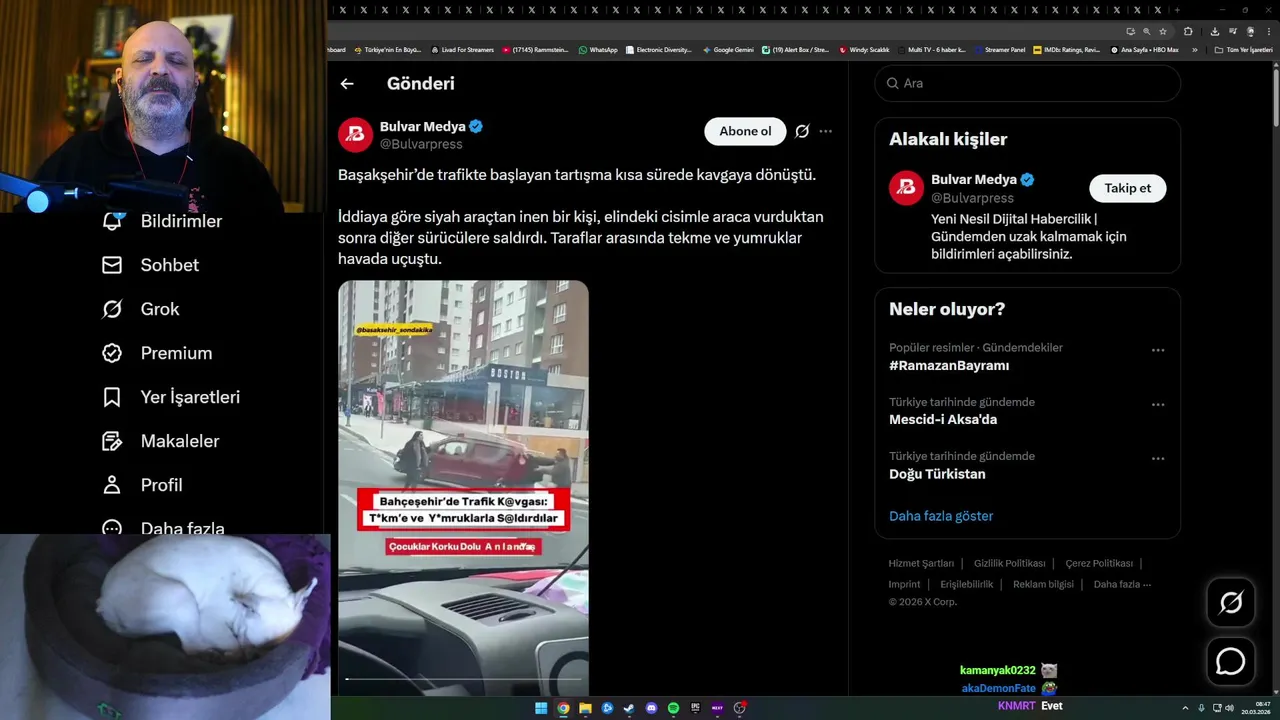Open Spotify from the taskbar
The image size is (1280, 720).
point(673,708)
